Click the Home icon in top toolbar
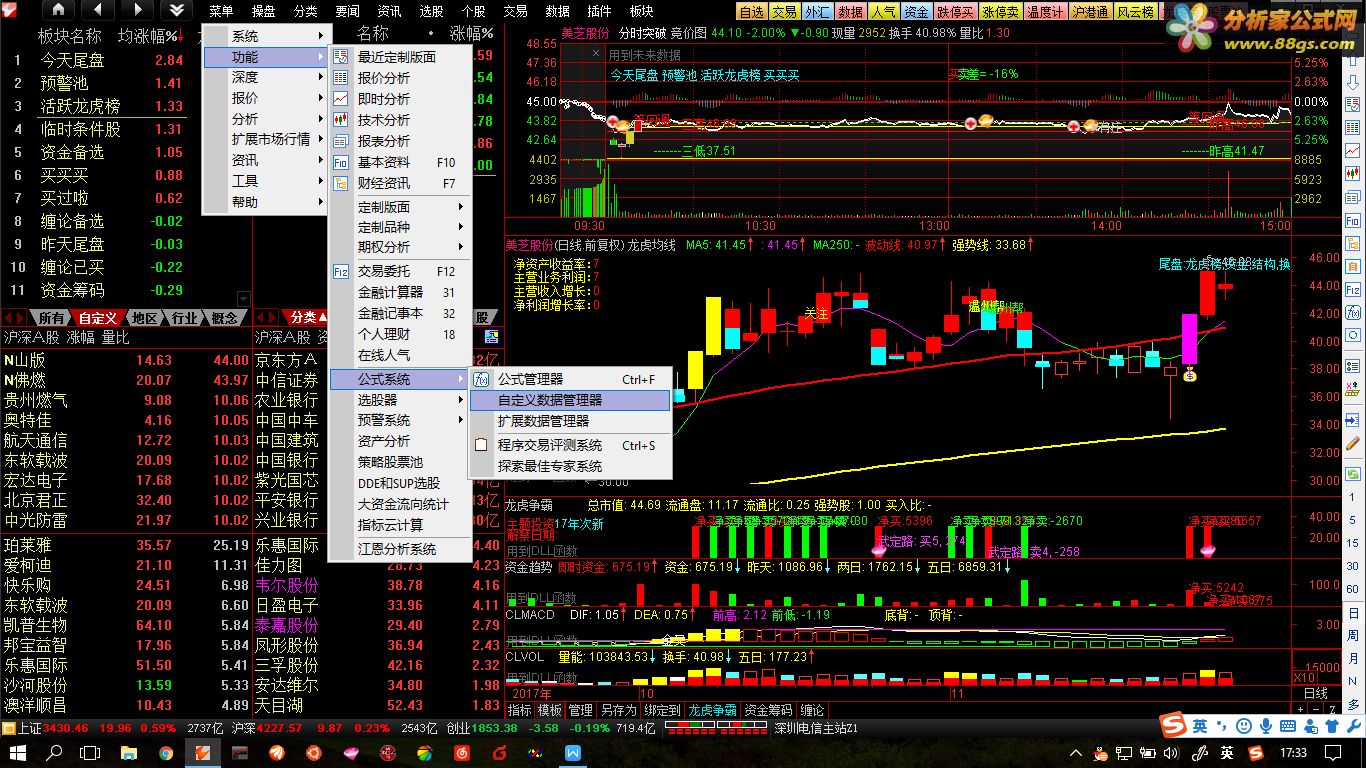Image resolution: width=1366 pixels, height=768 pixels. pyautogui.click(x=58, y=10)
